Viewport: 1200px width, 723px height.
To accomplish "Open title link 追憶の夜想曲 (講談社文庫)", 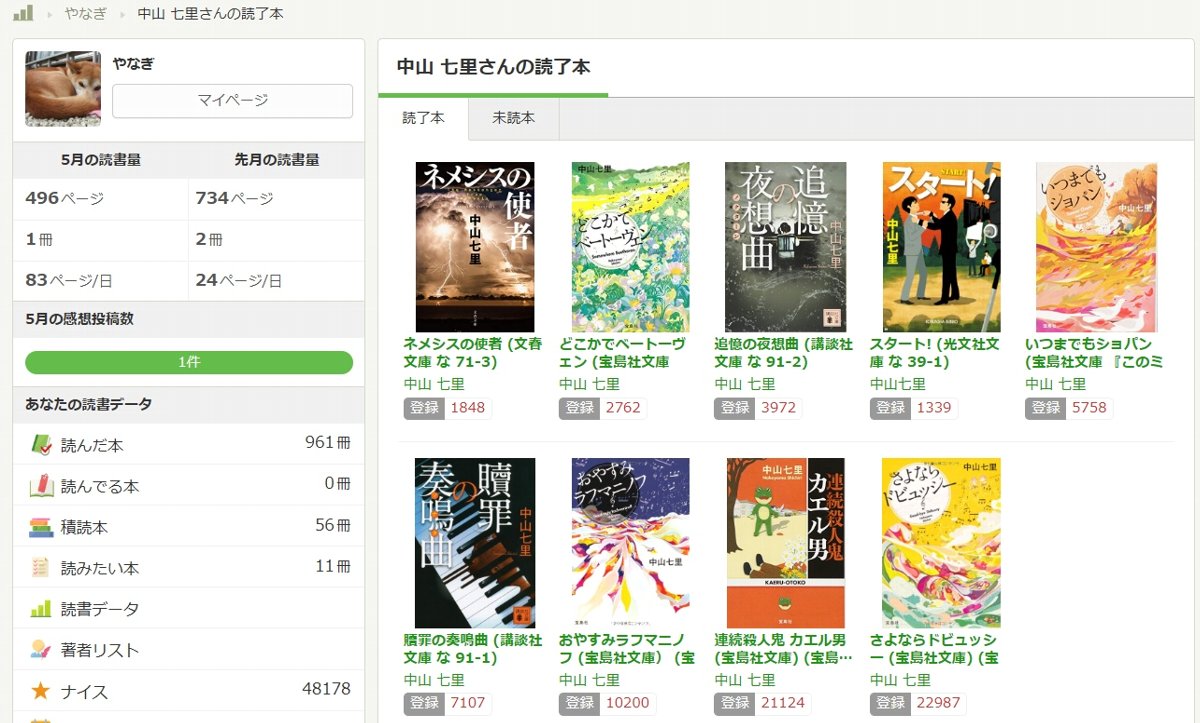I will tap(784, 353).
